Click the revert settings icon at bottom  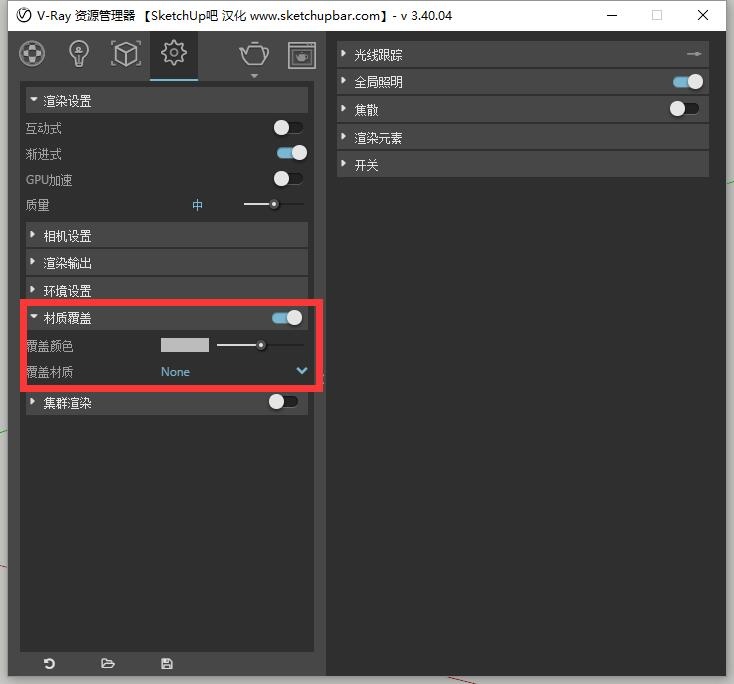point(49,663)
